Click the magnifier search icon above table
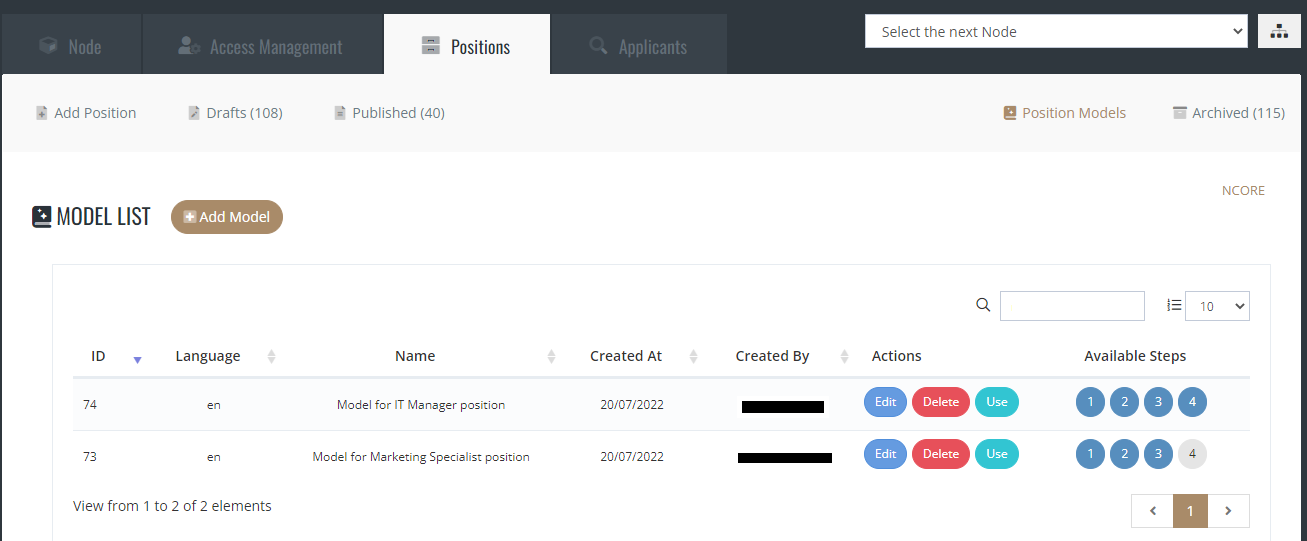Image resolution: width=1307 pixels, height=541 pixels. click(x=983, y=305)
